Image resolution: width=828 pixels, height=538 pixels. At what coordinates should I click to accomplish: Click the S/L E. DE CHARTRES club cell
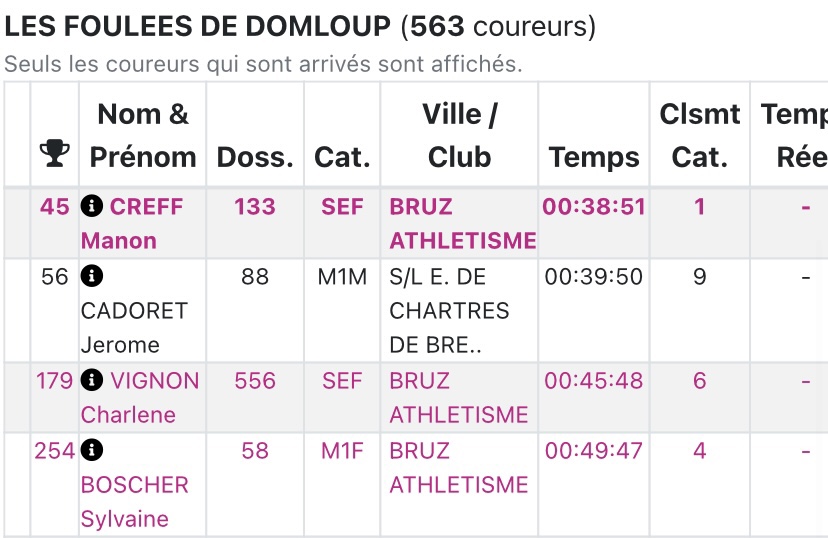click(450, 311)
